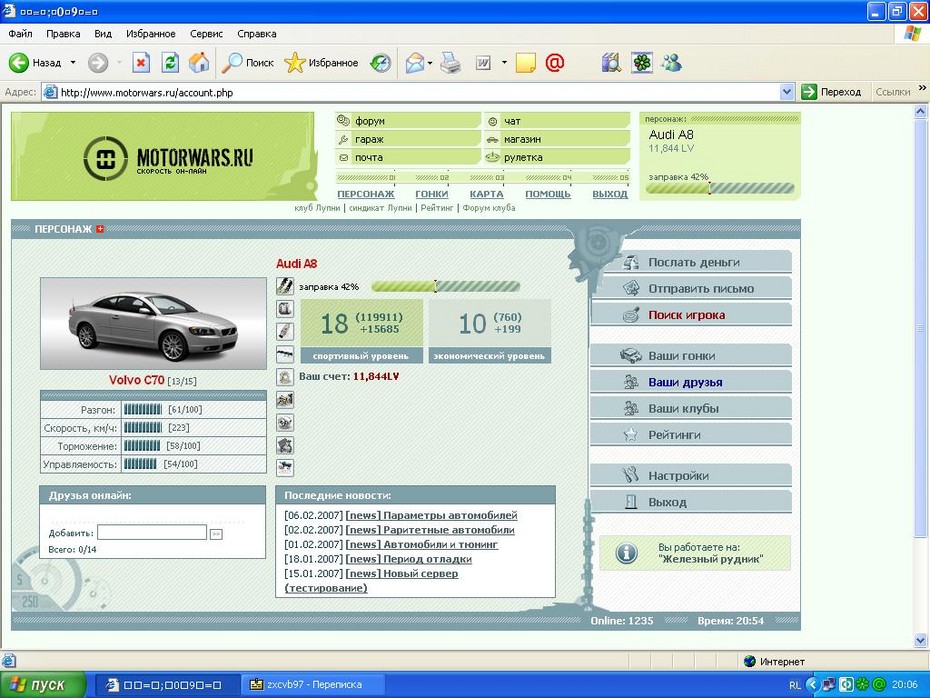Viewport: 930px width, 698px height.
Task: Go back with the Назад button
Action: (x=34, y=62)
